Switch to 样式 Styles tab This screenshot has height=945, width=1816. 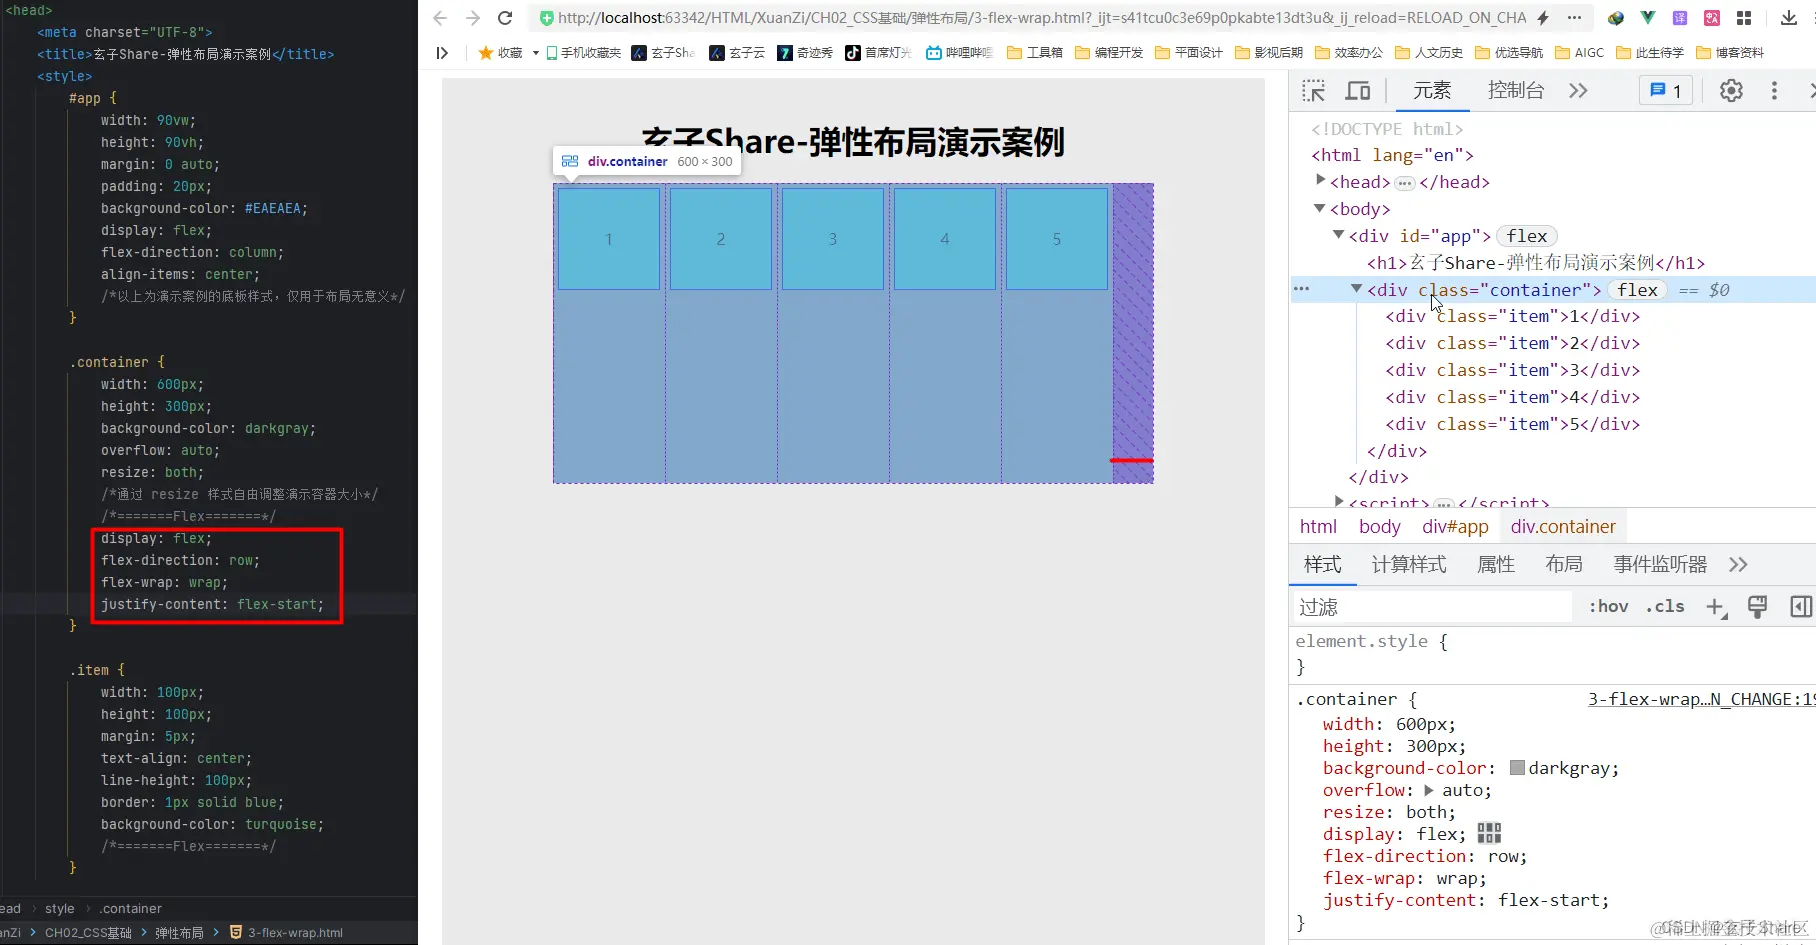(1323, 565)
